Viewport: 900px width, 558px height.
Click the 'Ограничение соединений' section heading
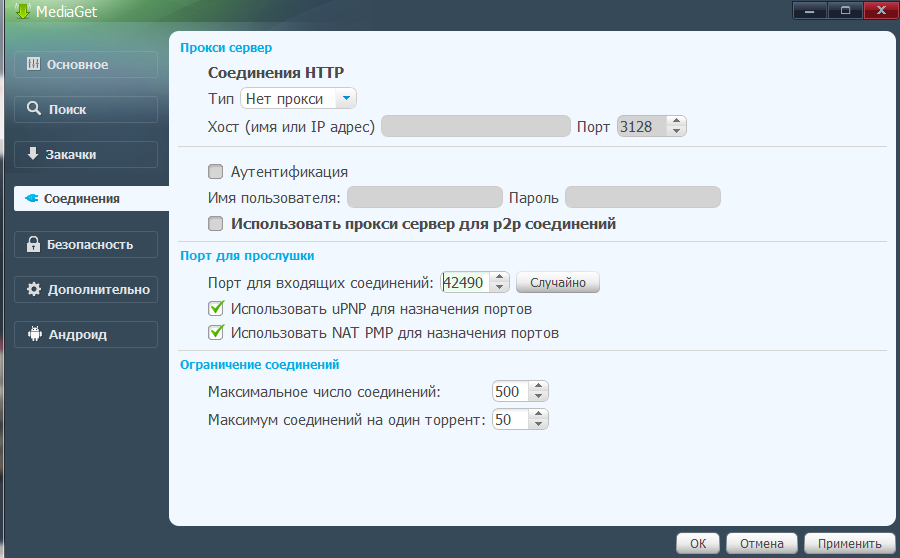tap(259, 365)
